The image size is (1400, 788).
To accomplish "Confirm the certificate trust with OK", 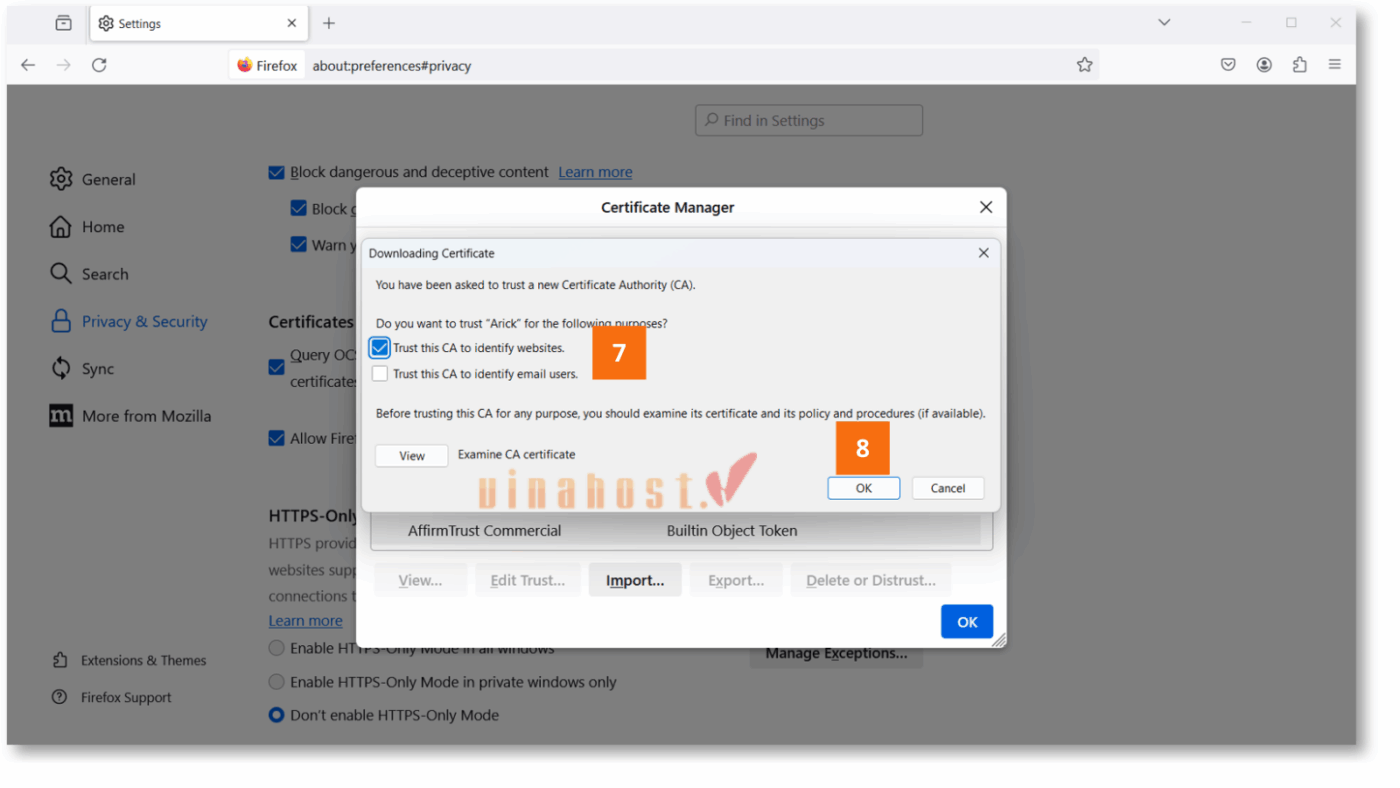I will point(863,488).
